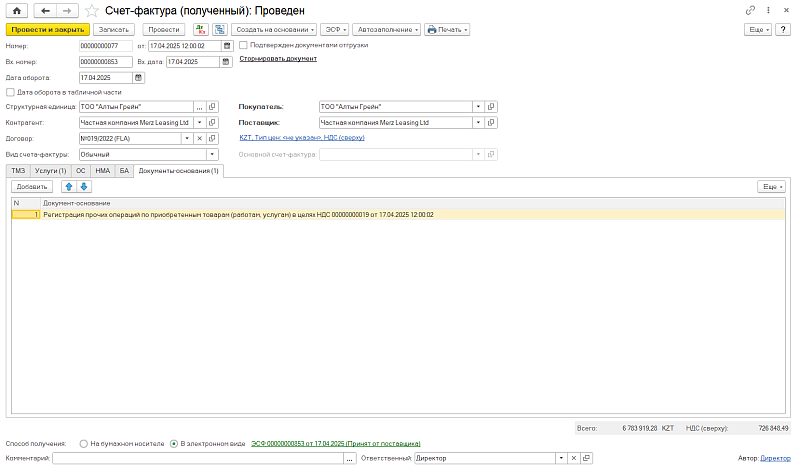
Task: Open the document structure icon in toolbar
Action: (x=220, y=30)
